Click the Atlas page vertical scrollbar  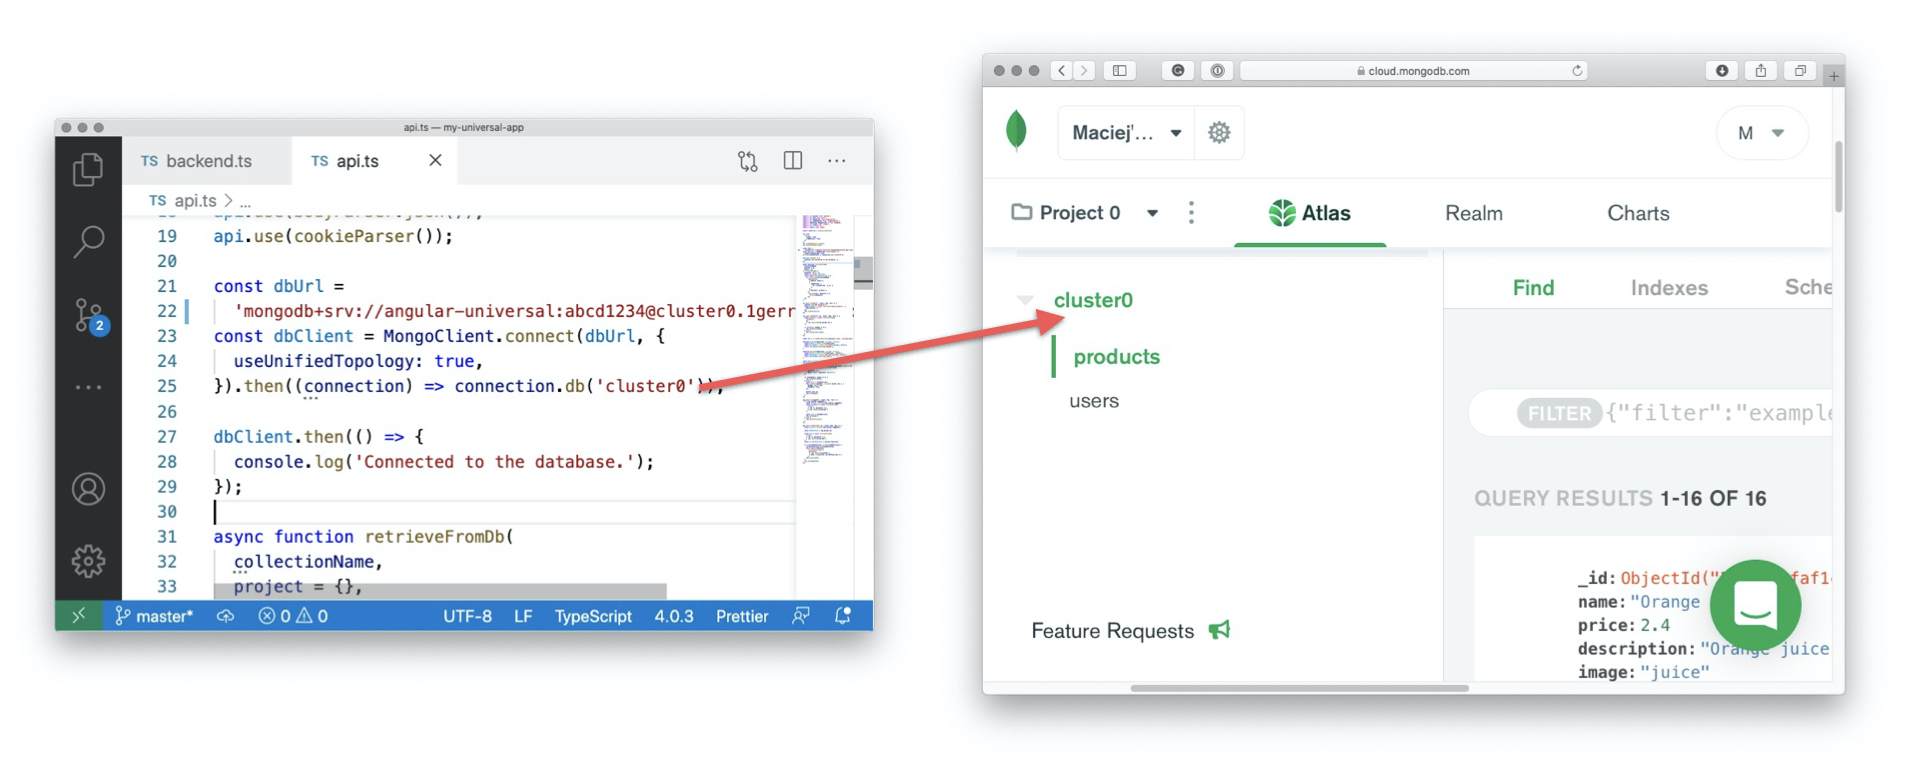click(1838, 176)
